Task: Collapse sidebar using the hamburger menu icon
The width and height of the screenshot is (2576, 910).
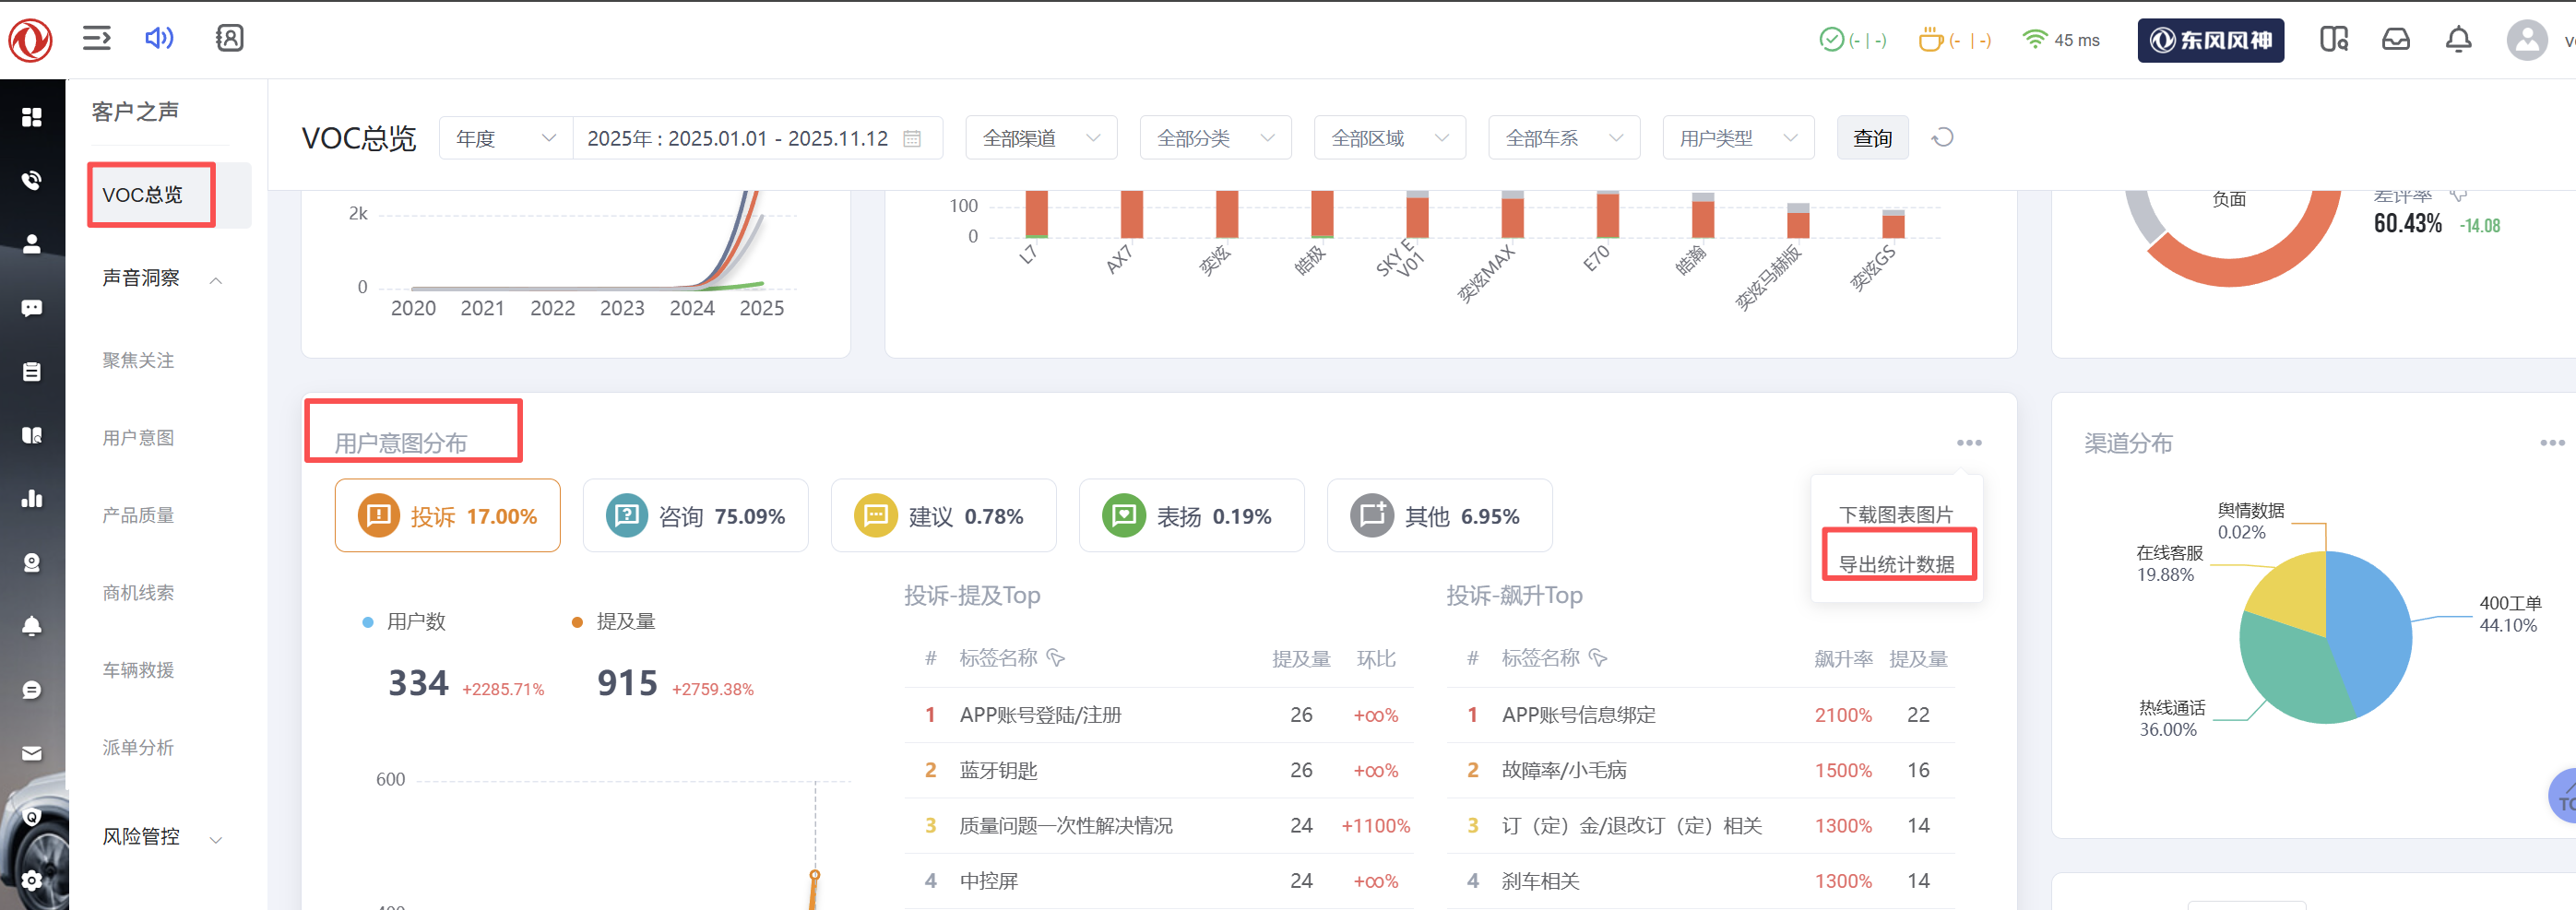Action: pyautogui.click(x=96, y=38)
